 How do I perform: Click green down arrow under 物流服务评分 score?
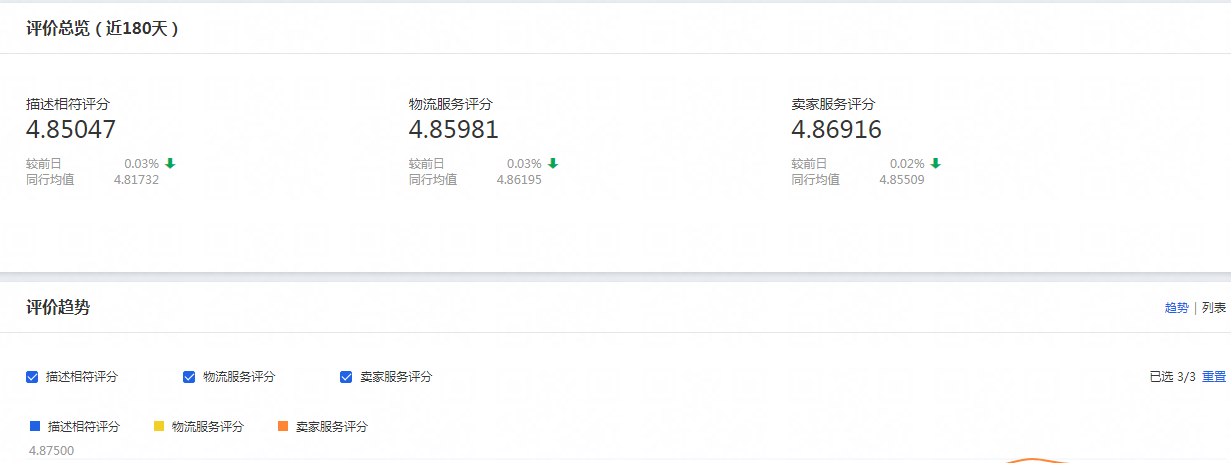click(x=553, y=163)
